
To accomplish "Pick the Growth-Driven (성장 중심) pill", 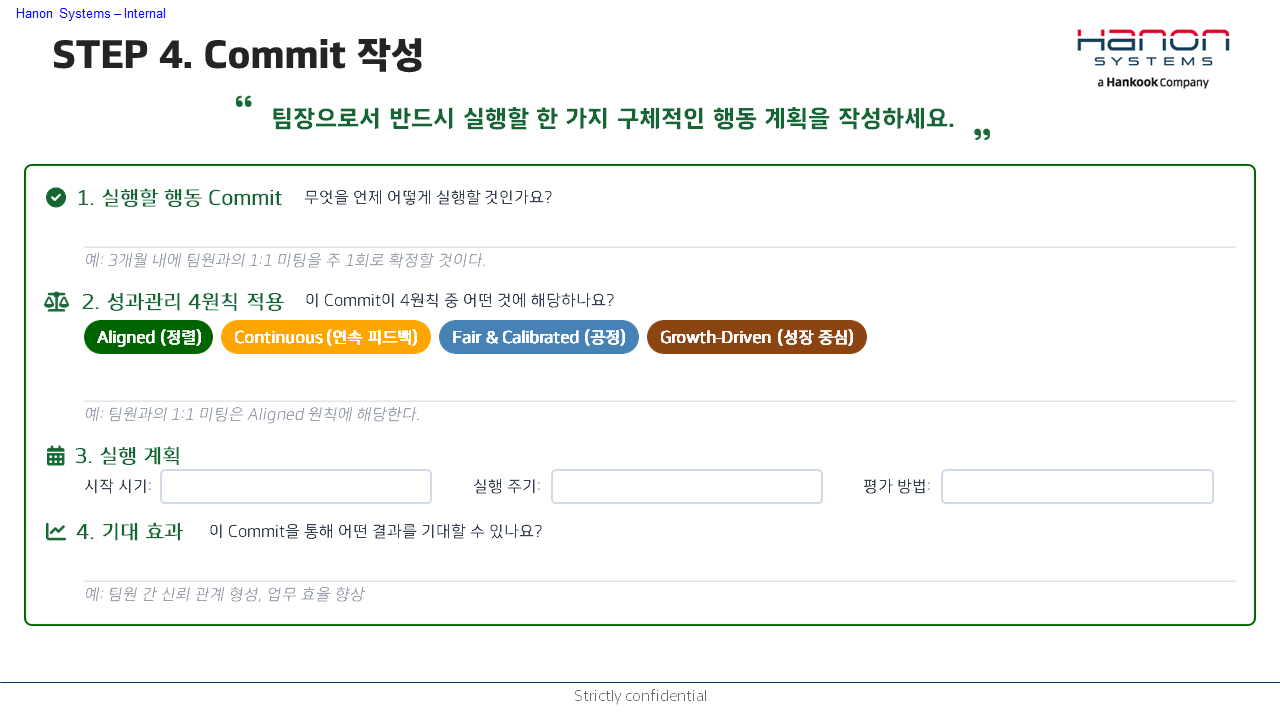I will 757,337.
